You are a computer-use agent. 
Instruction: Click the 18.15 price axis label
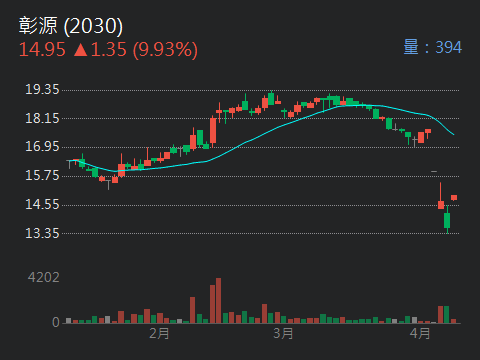[42, 118]
